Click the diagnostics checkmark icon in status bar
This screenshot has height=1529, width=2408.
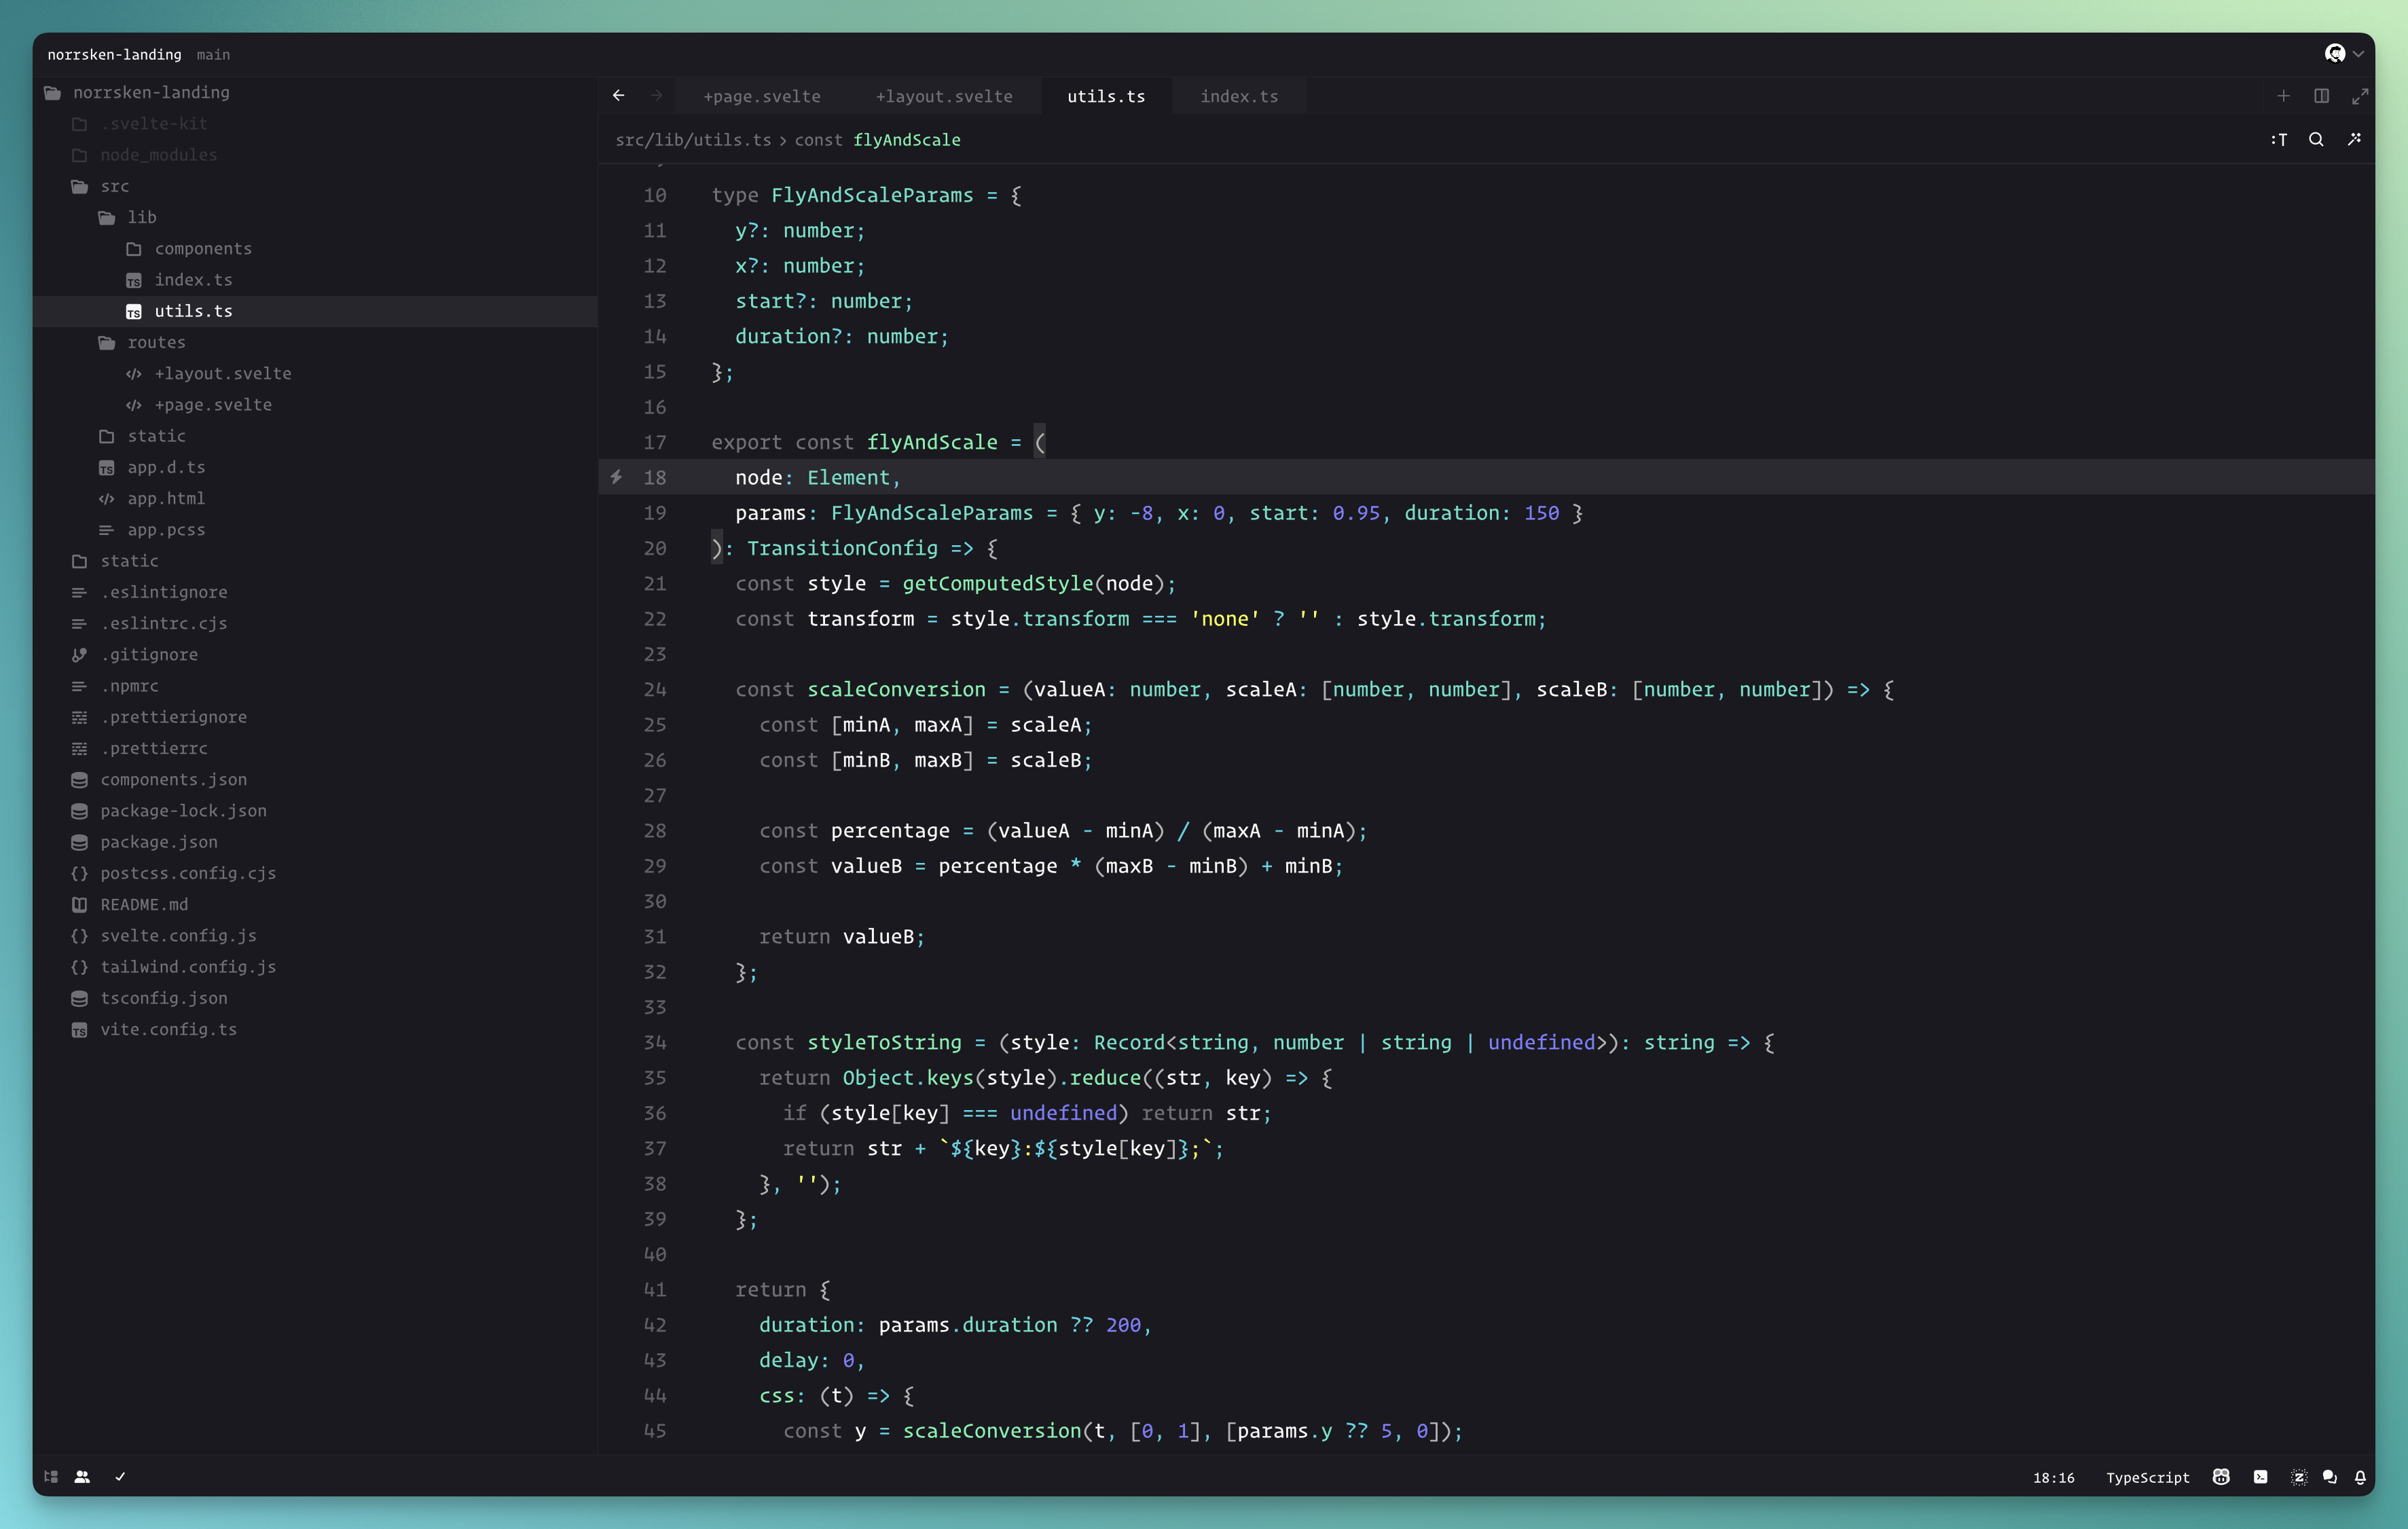(120, 1476)
